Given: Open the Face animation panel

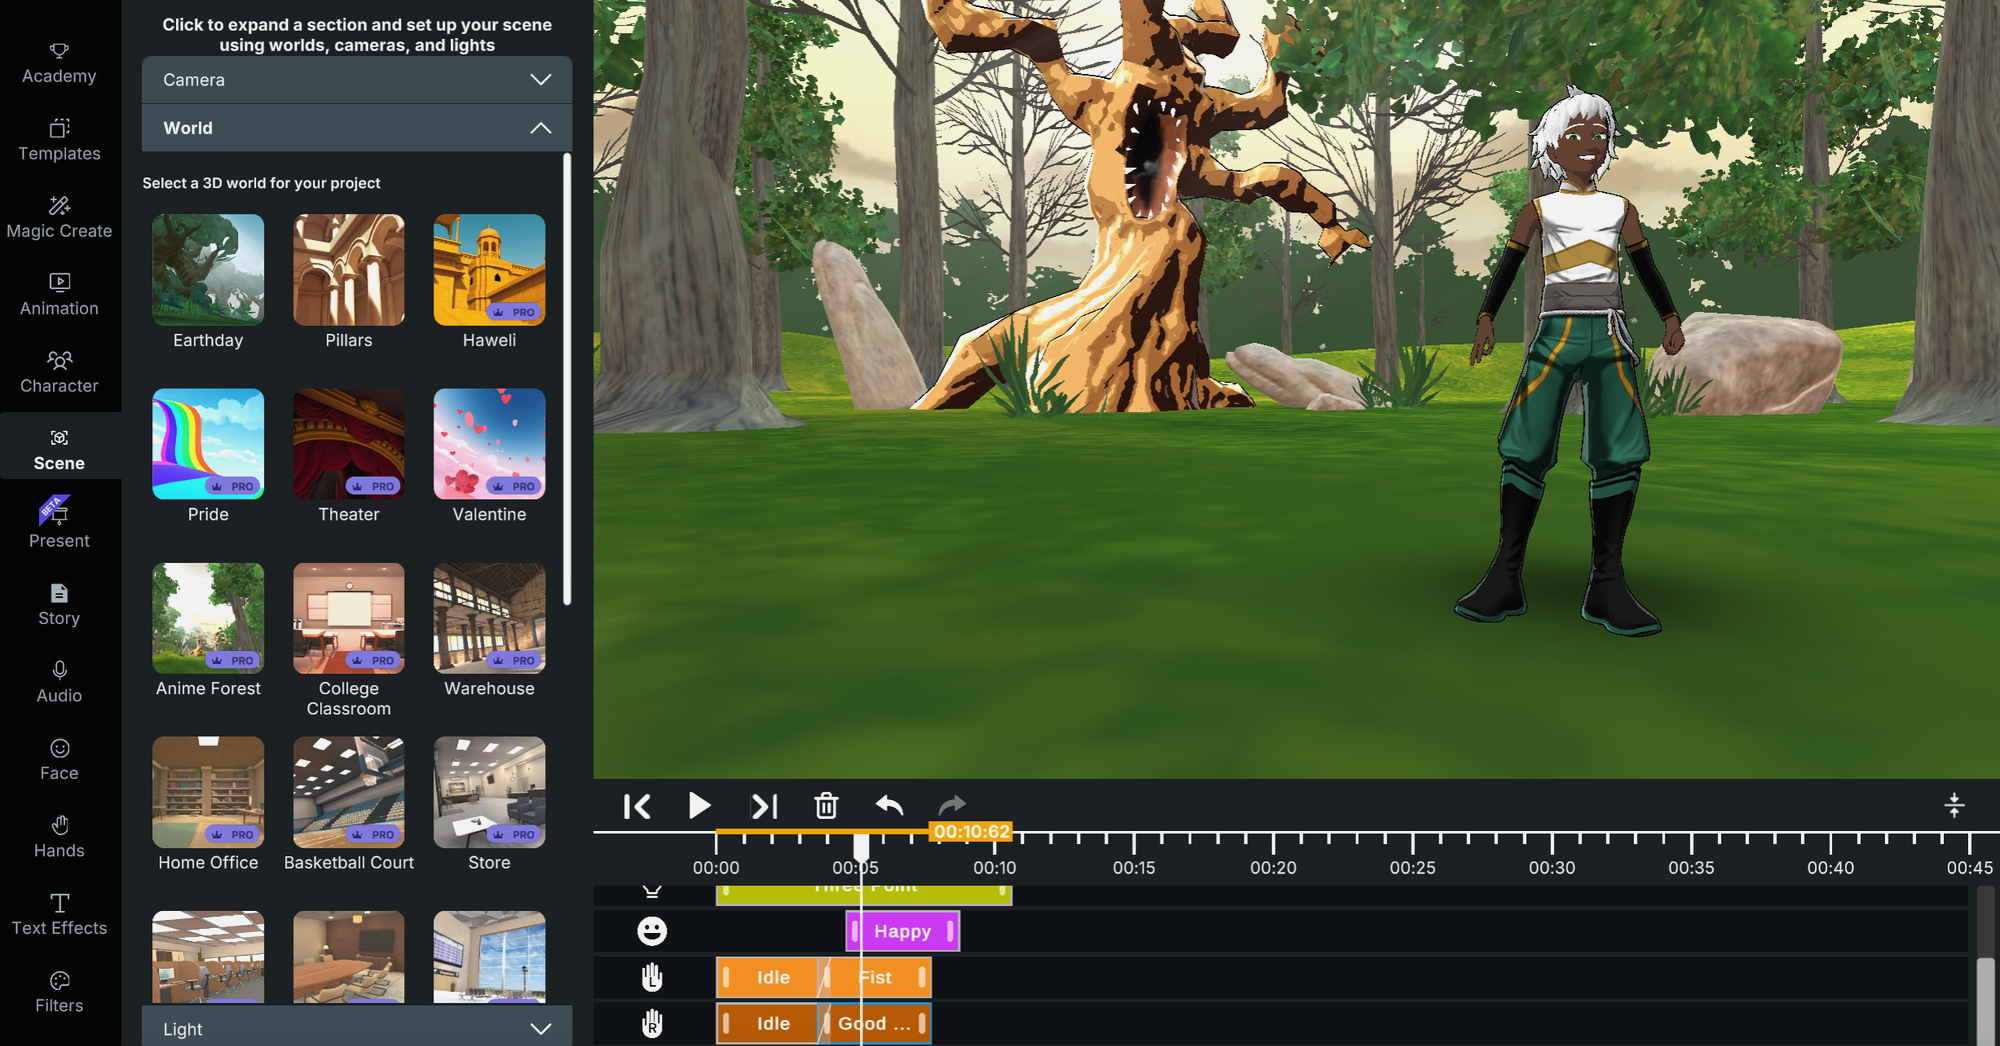Looking at the screenshot, I should [59, 758].
